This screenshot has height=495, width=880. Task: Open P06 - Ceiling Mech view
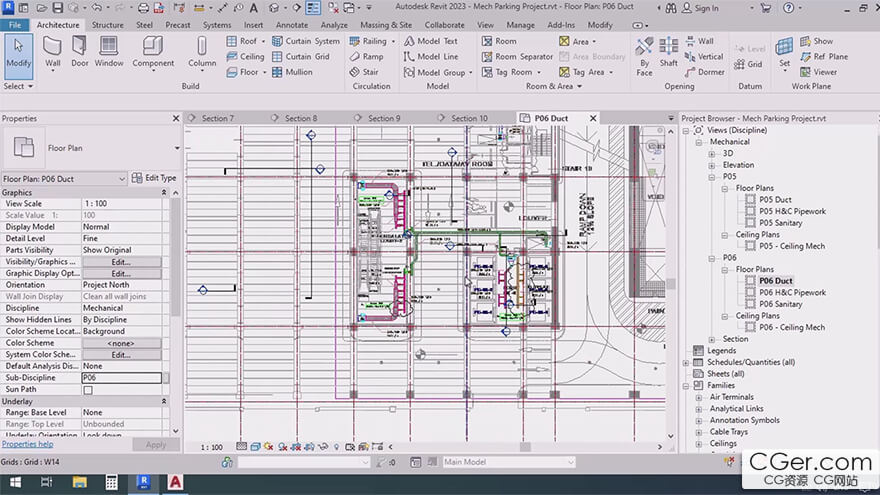click(x=792, y=327)
